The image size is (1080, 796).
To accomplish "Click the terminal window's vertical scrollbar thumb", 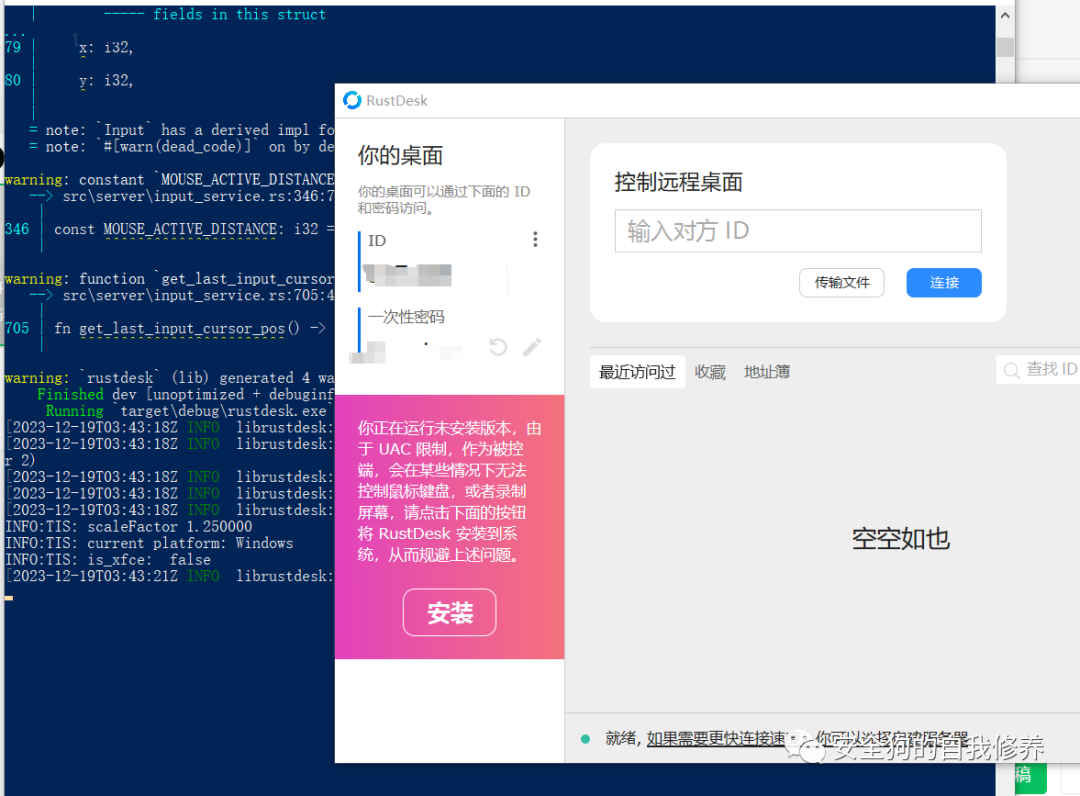I will 1005,47.
